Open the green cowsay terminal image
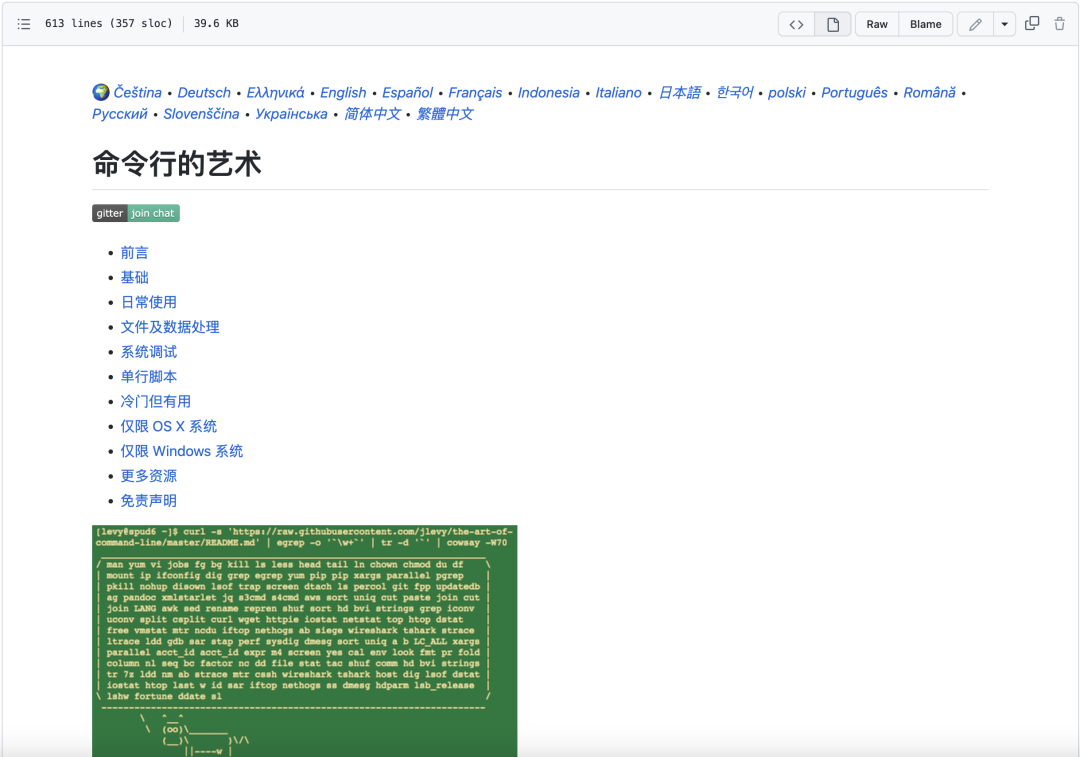The width and height of the screenshot is (1080, 757). pyautogui.click(x=304, y=641)
